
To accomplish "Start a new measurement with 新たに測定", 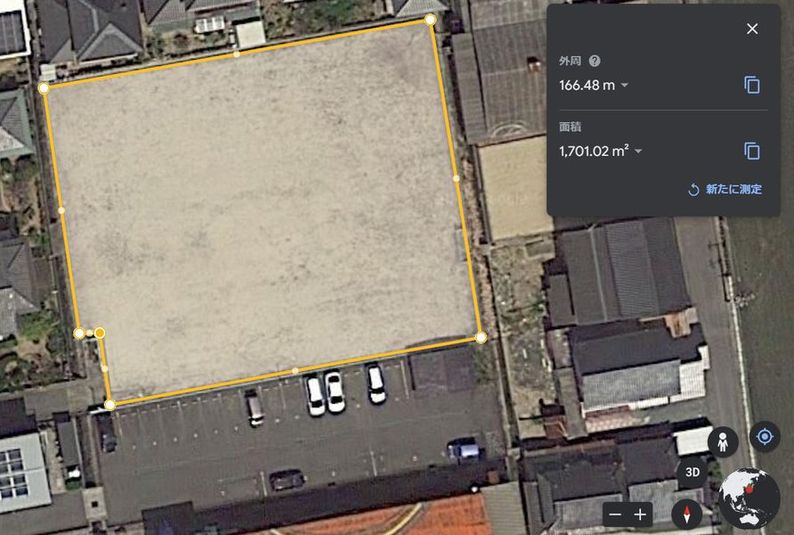I will pyautogui.click(x=725, y=189).
